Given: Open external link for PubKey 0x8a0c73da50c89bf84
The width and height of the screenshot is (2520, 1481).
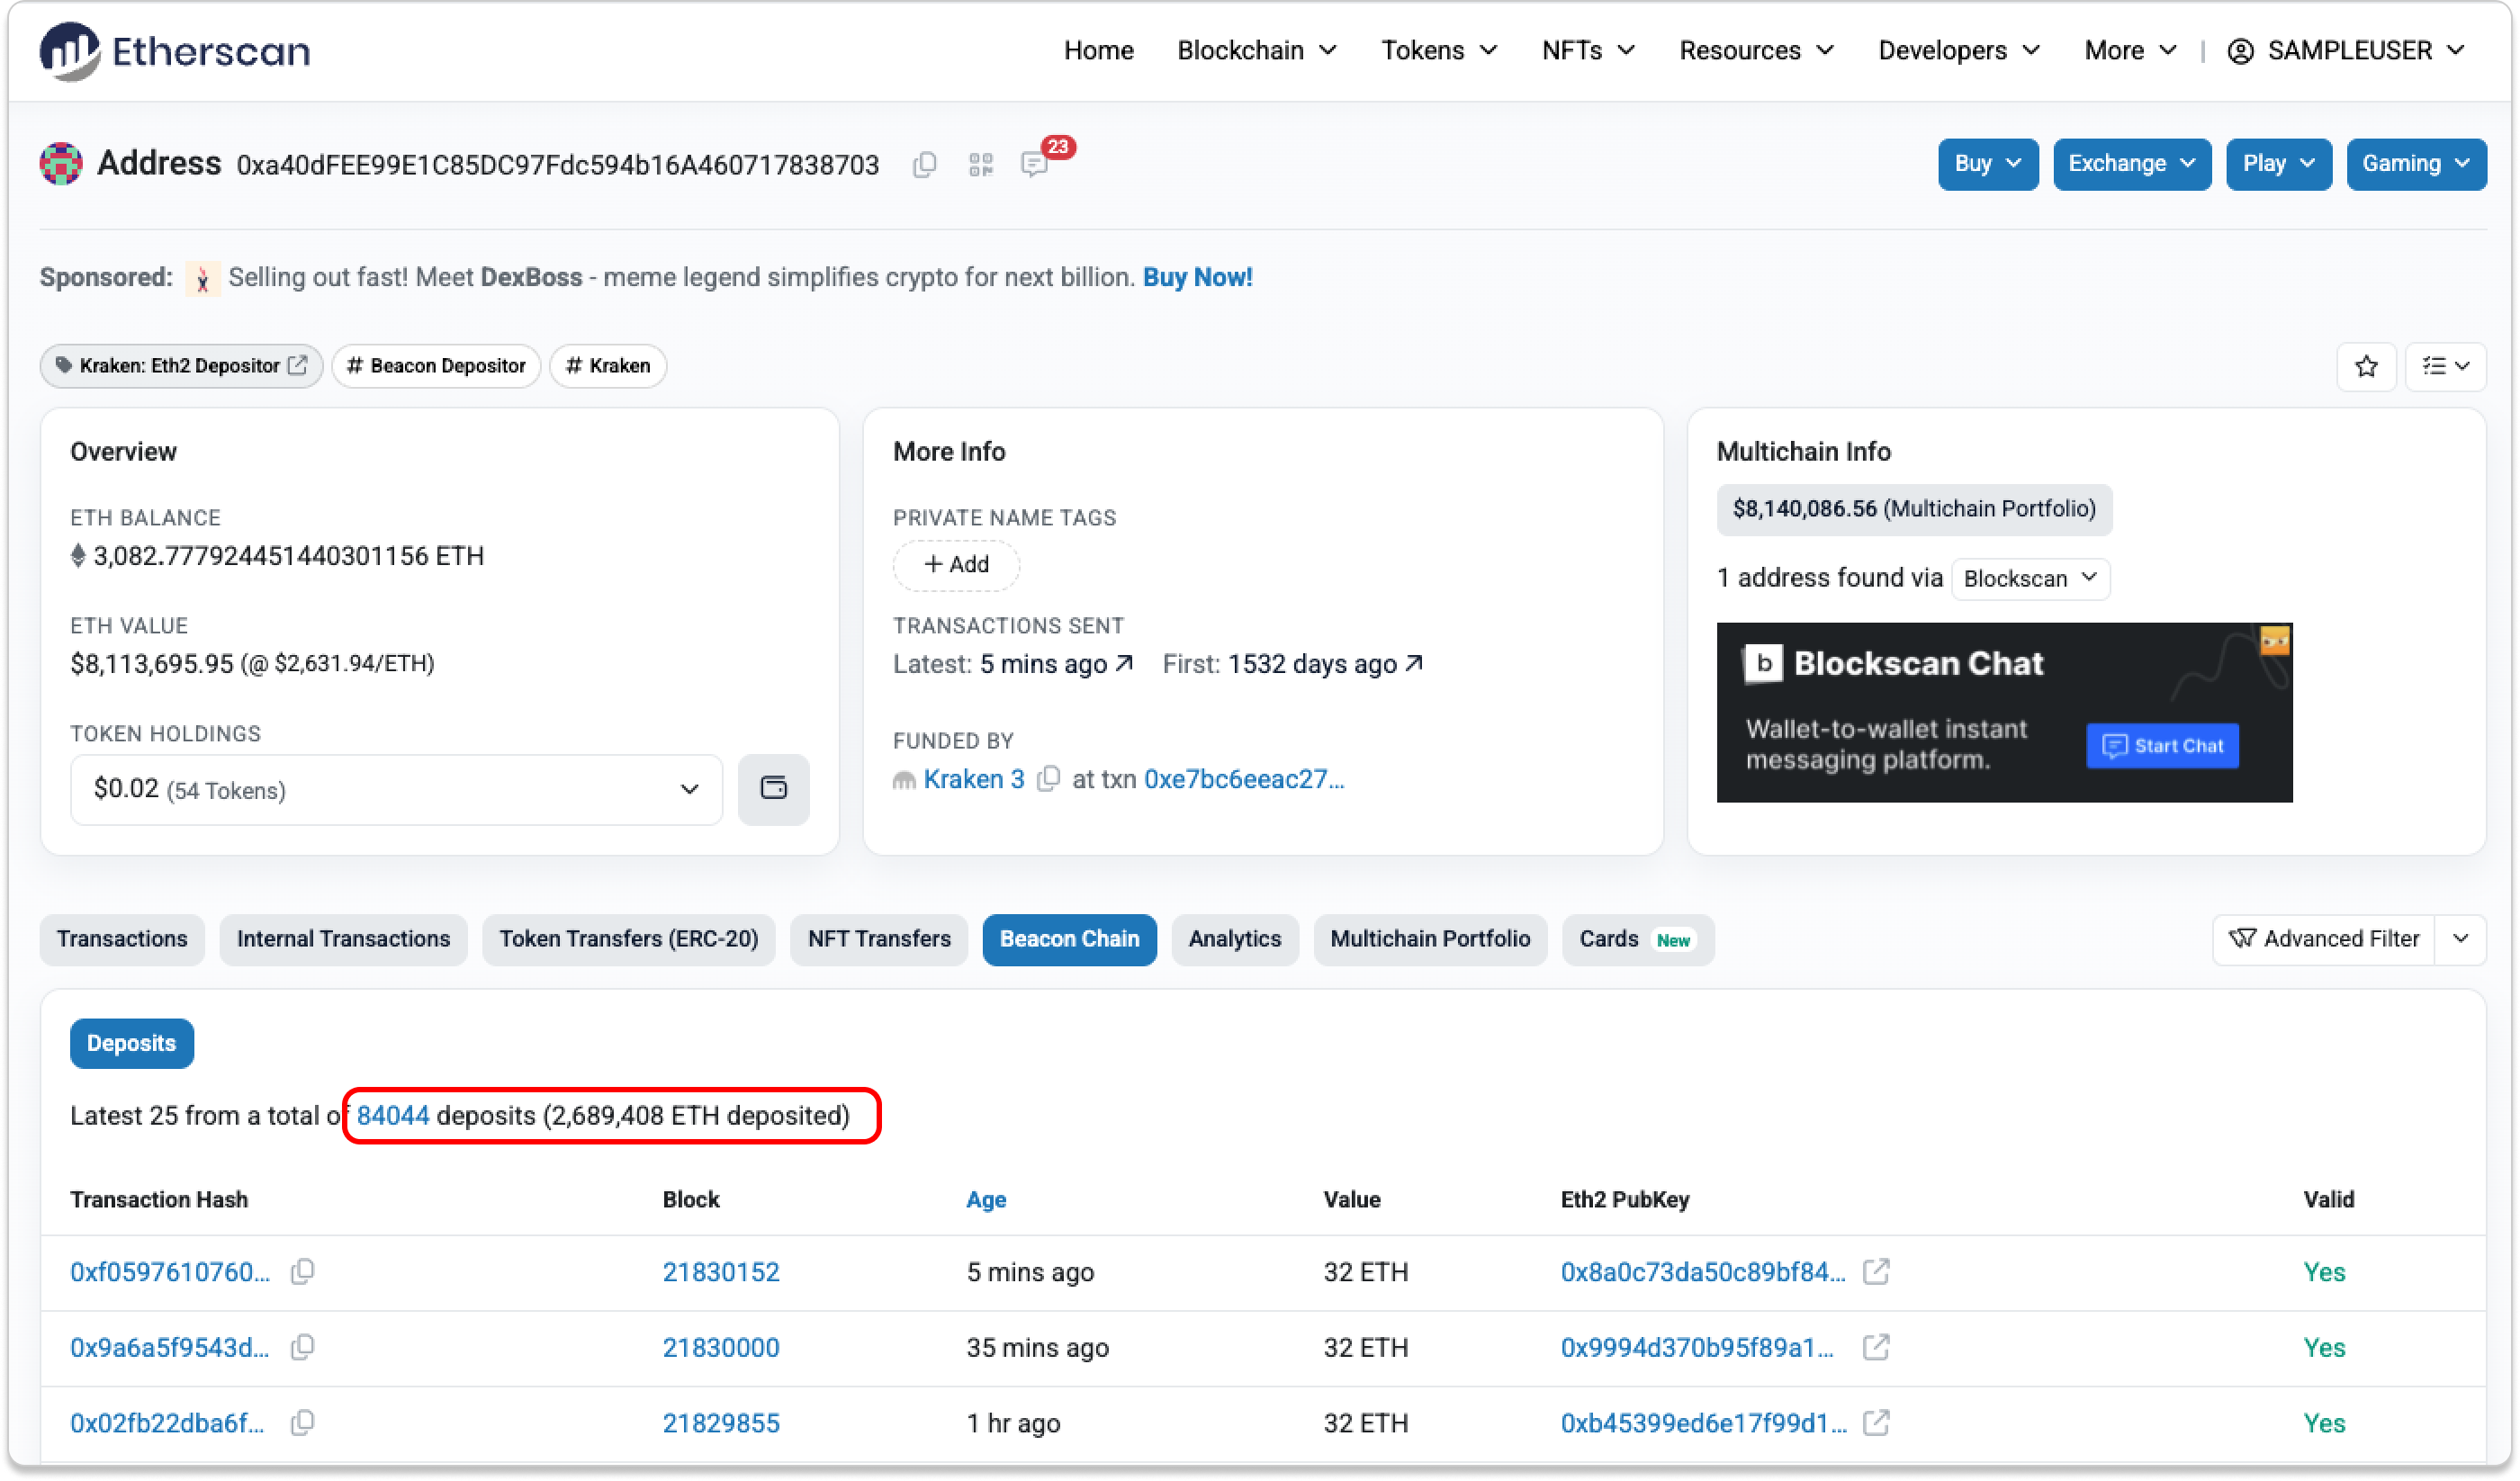Looking at the screenshot, I should [x=1876, y=1272].
